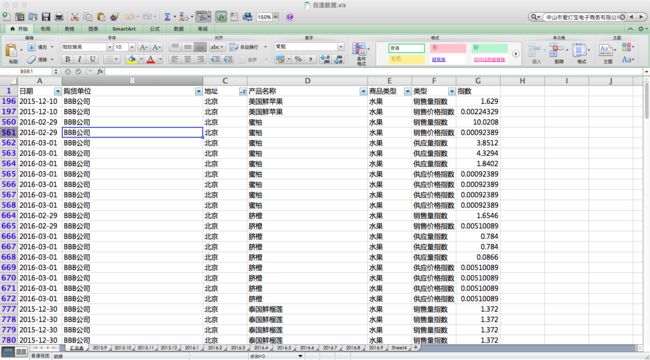Go to next search result arrow

click(x=642, y=17)
